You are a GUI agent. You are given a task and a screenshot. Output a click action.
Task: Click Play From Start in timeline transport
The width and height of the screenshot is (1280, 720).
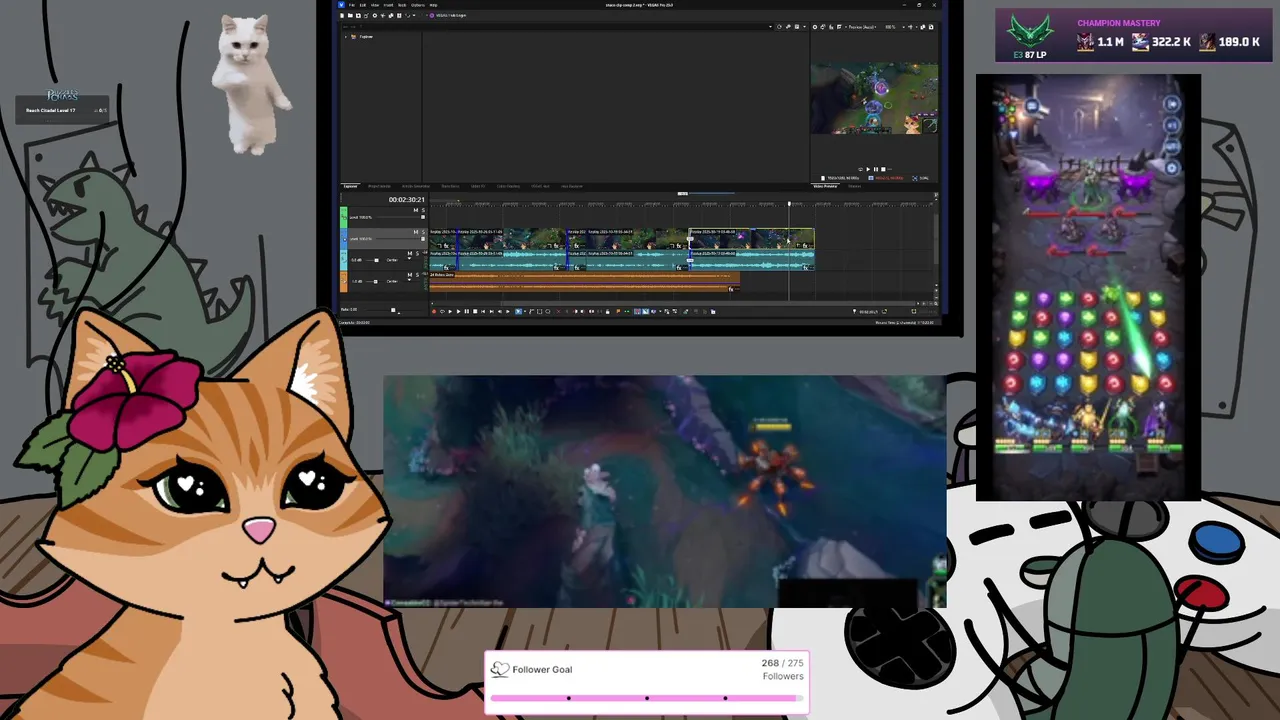(x=450, y=311)
